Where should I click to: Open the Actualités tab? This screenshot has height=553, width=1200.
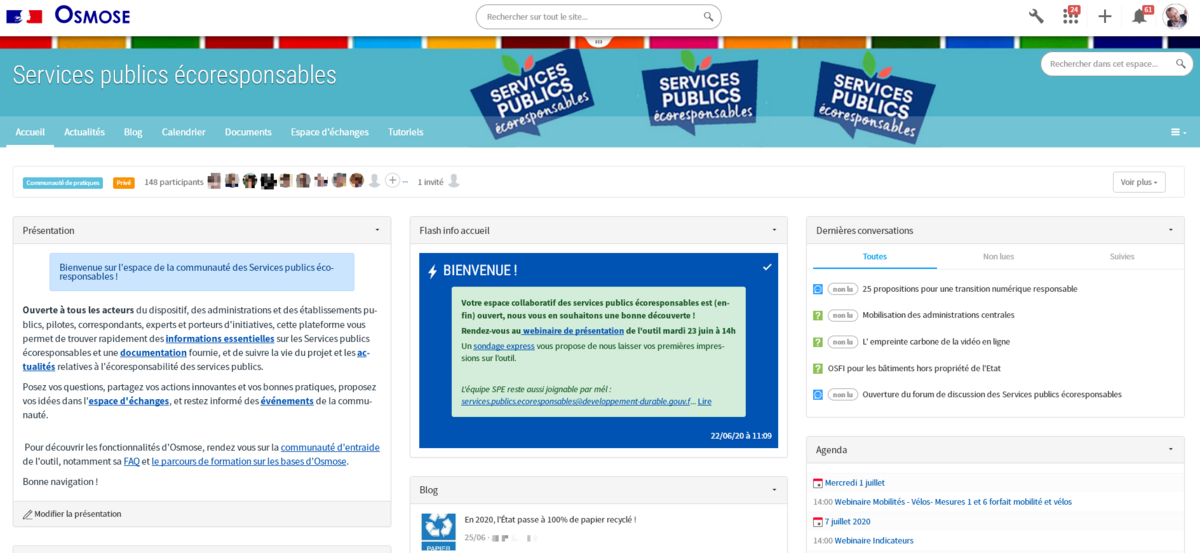coord(85,132)
